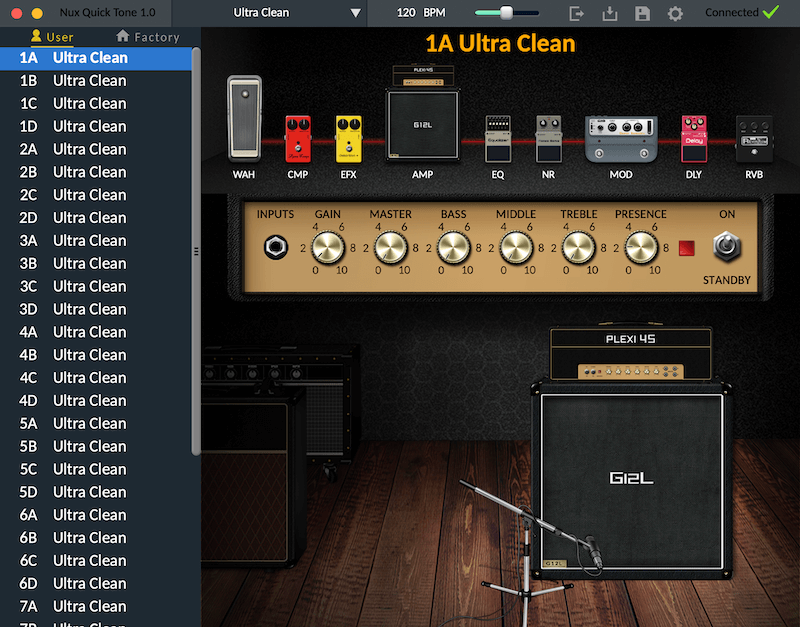Click the tempo slider next to BPM
Image resolution: width=800 pixels, height=627 pixels.
click(x=506, y=13)
